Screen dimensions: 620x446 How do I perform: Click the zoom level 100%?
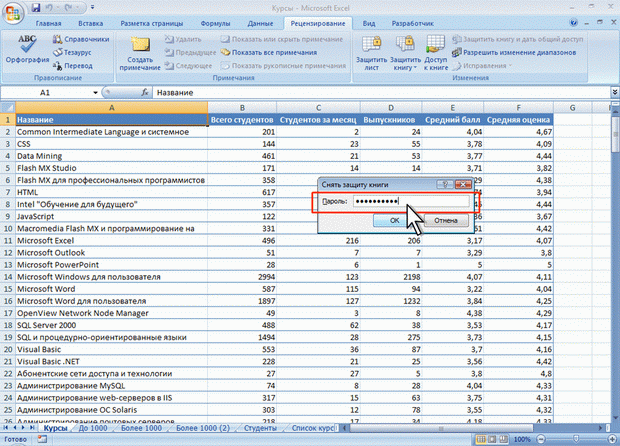coord(522,439)
